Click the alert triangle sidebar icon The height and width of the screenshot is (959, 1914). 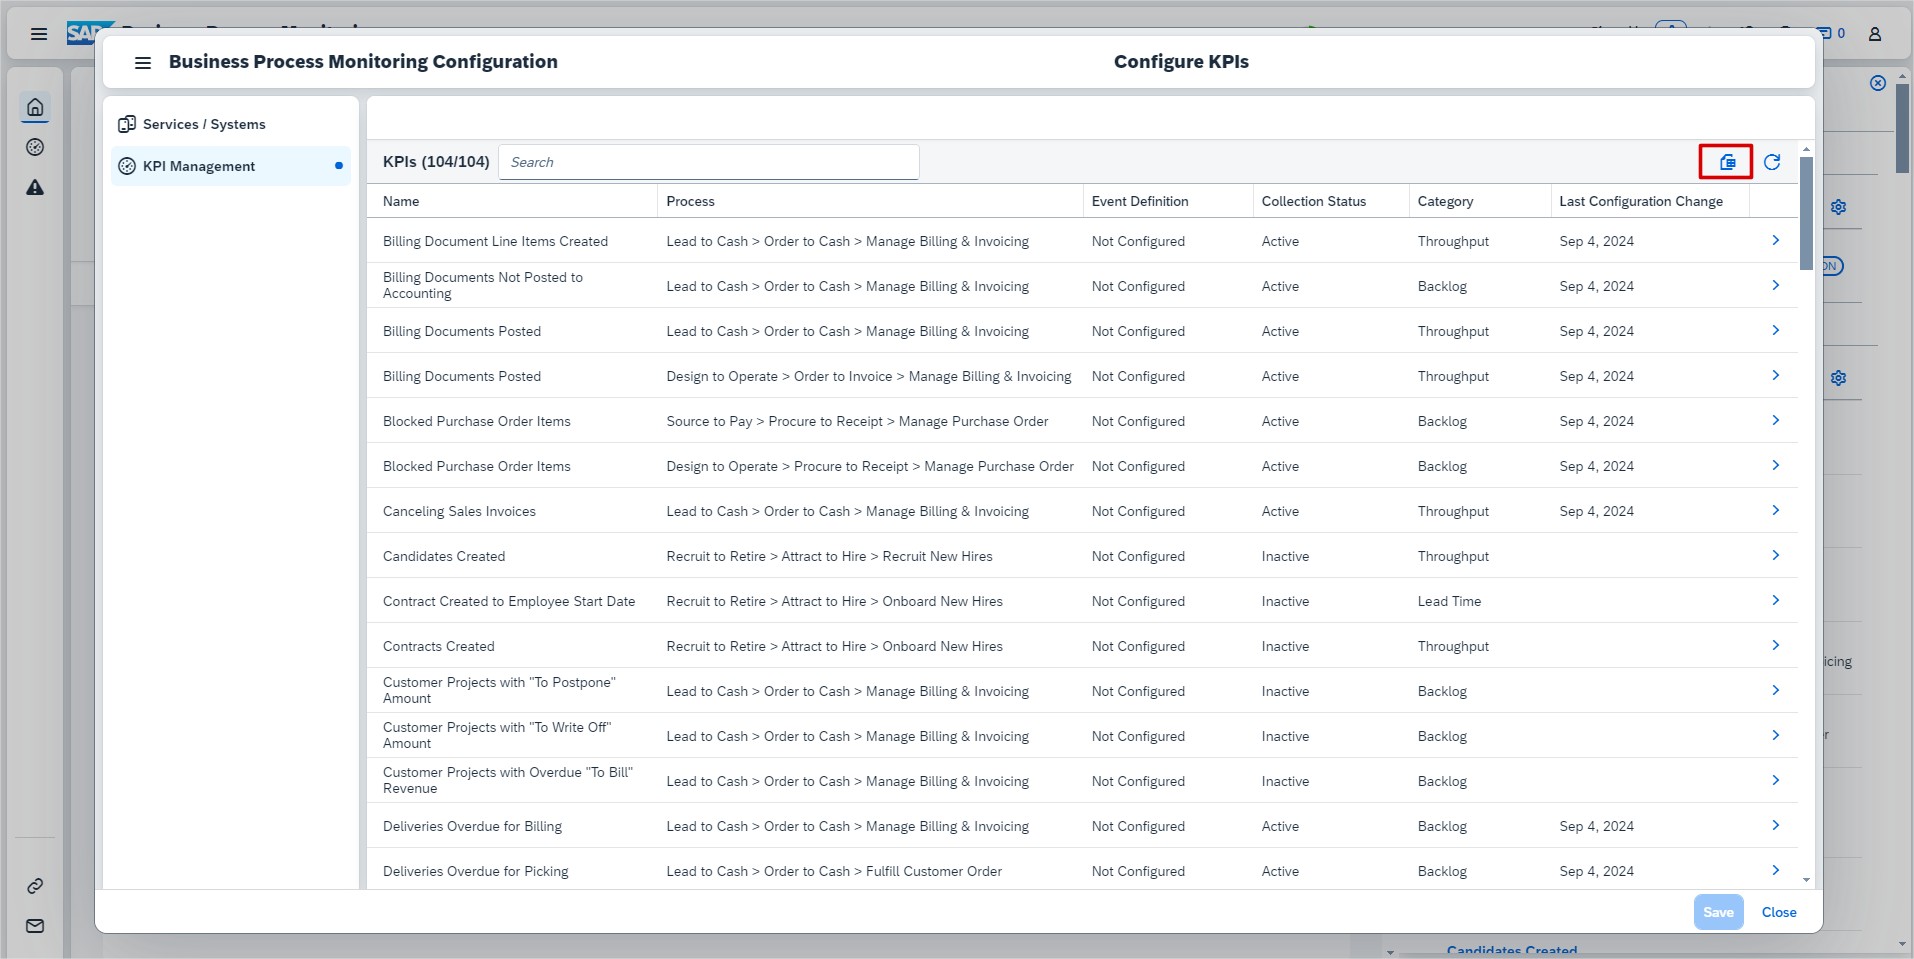click(35, 188)
